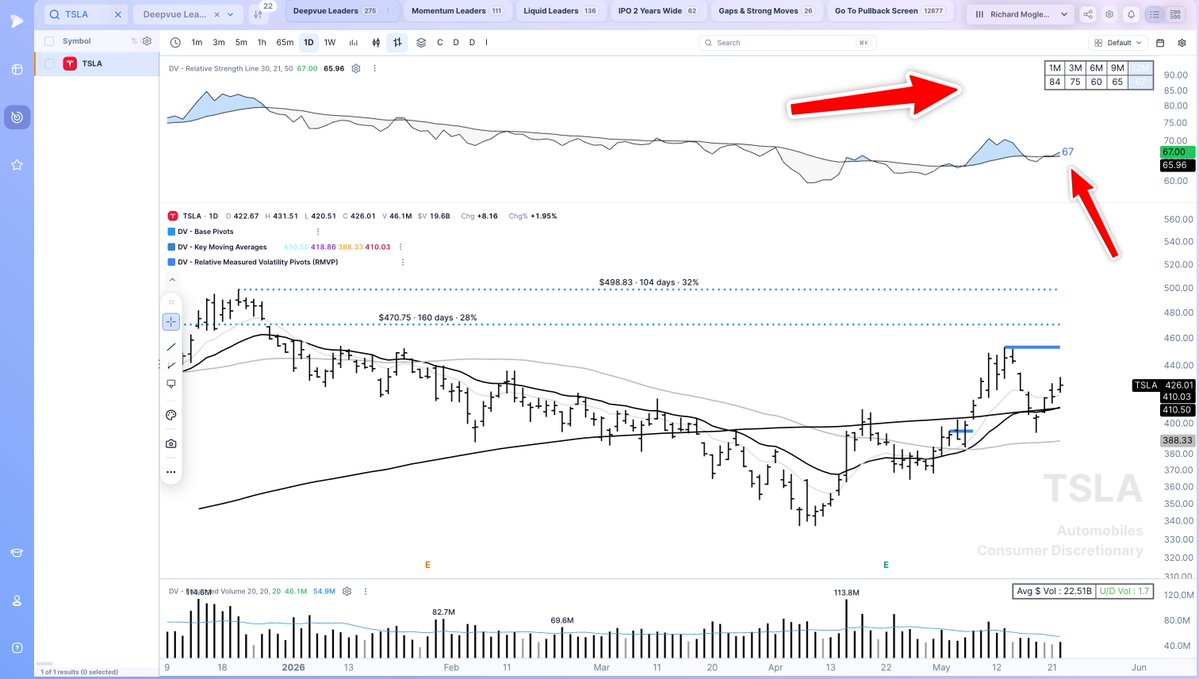Toggle DV - Base Pivots visibility box
This screenshot has width=1199, height=679.
171,232
